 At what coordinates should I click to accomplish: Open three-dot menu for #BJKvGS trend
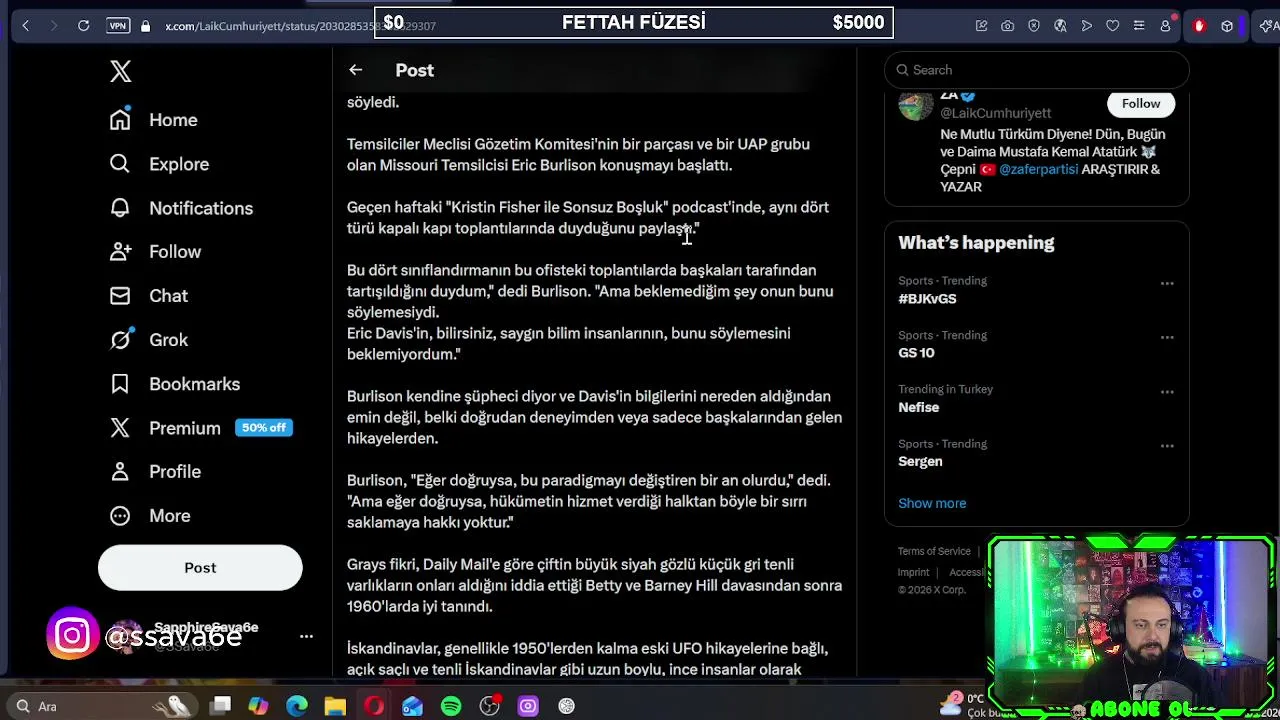tap(1167, 284)
